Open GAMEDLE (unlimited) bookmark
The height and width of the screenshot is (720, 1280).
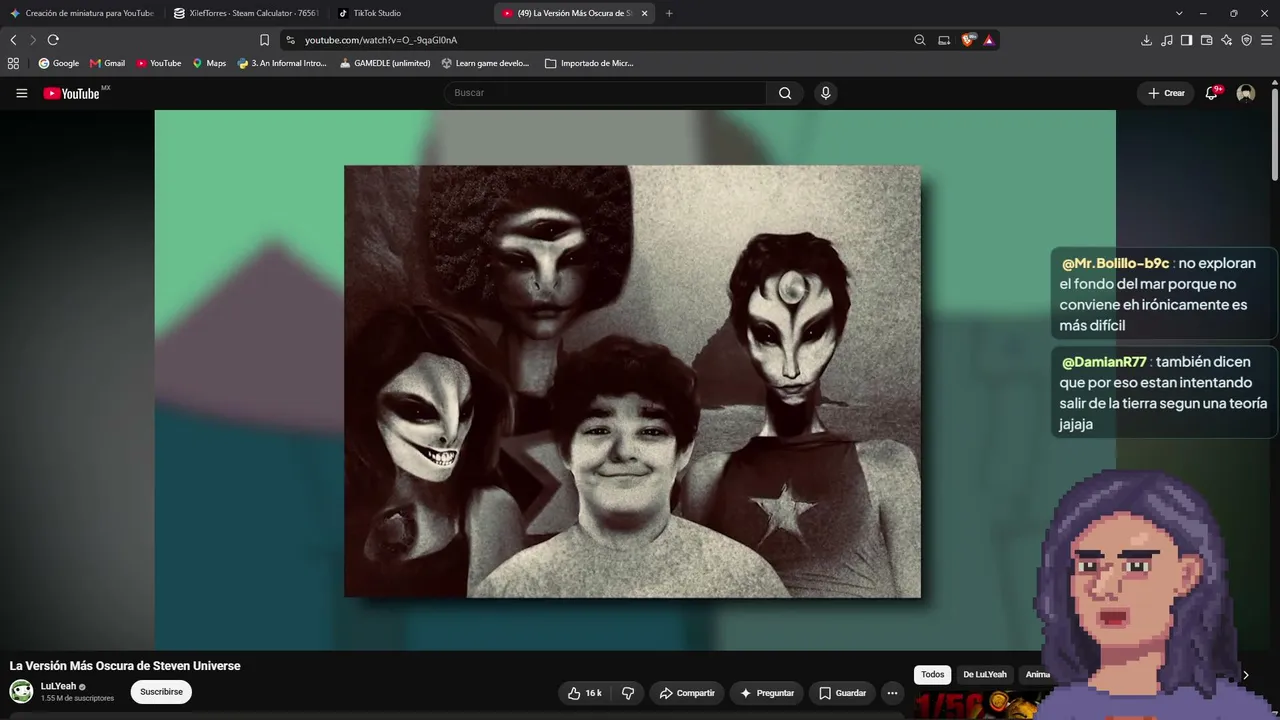(x=385, y=63)
